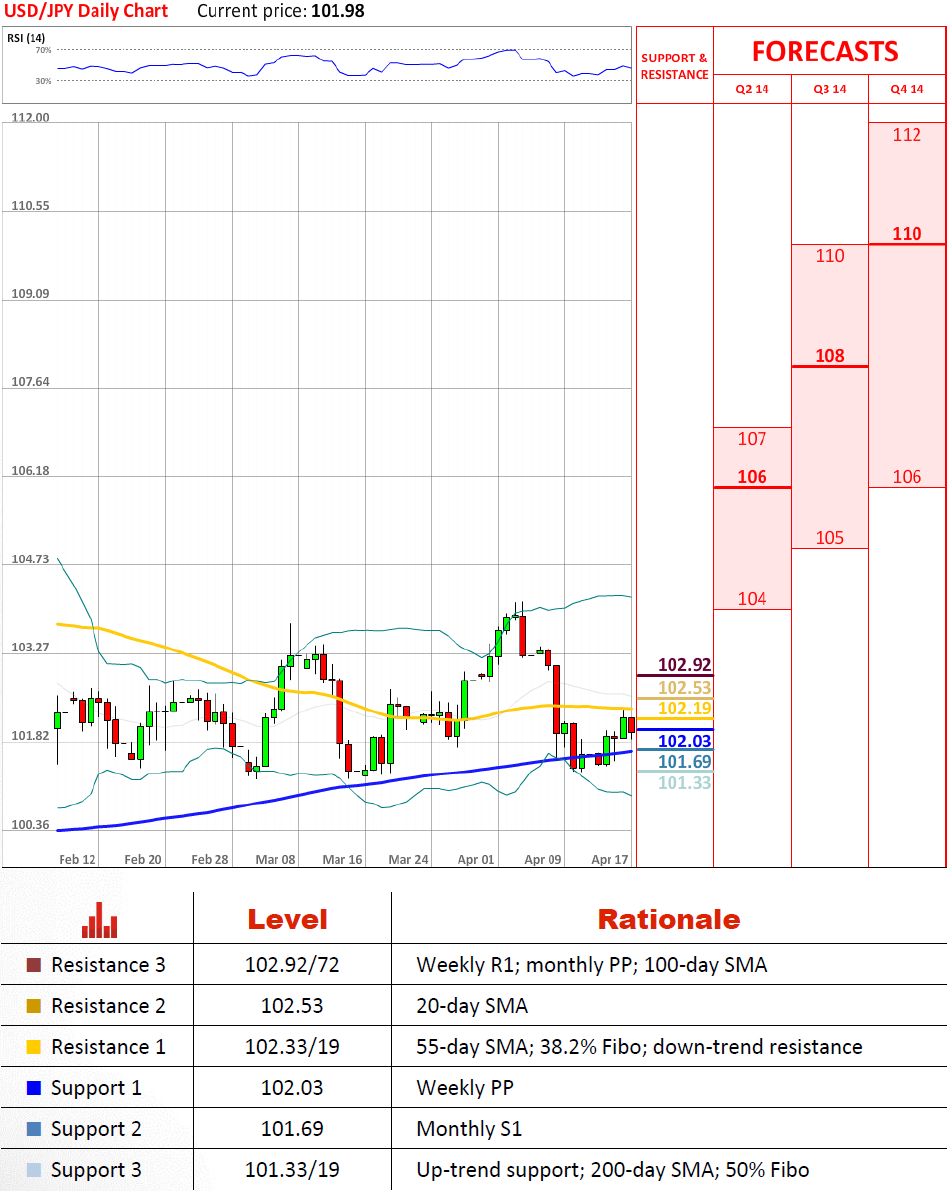Click the 'Feb 12' date axis label
950x1191 pixels.
[77, 859]
